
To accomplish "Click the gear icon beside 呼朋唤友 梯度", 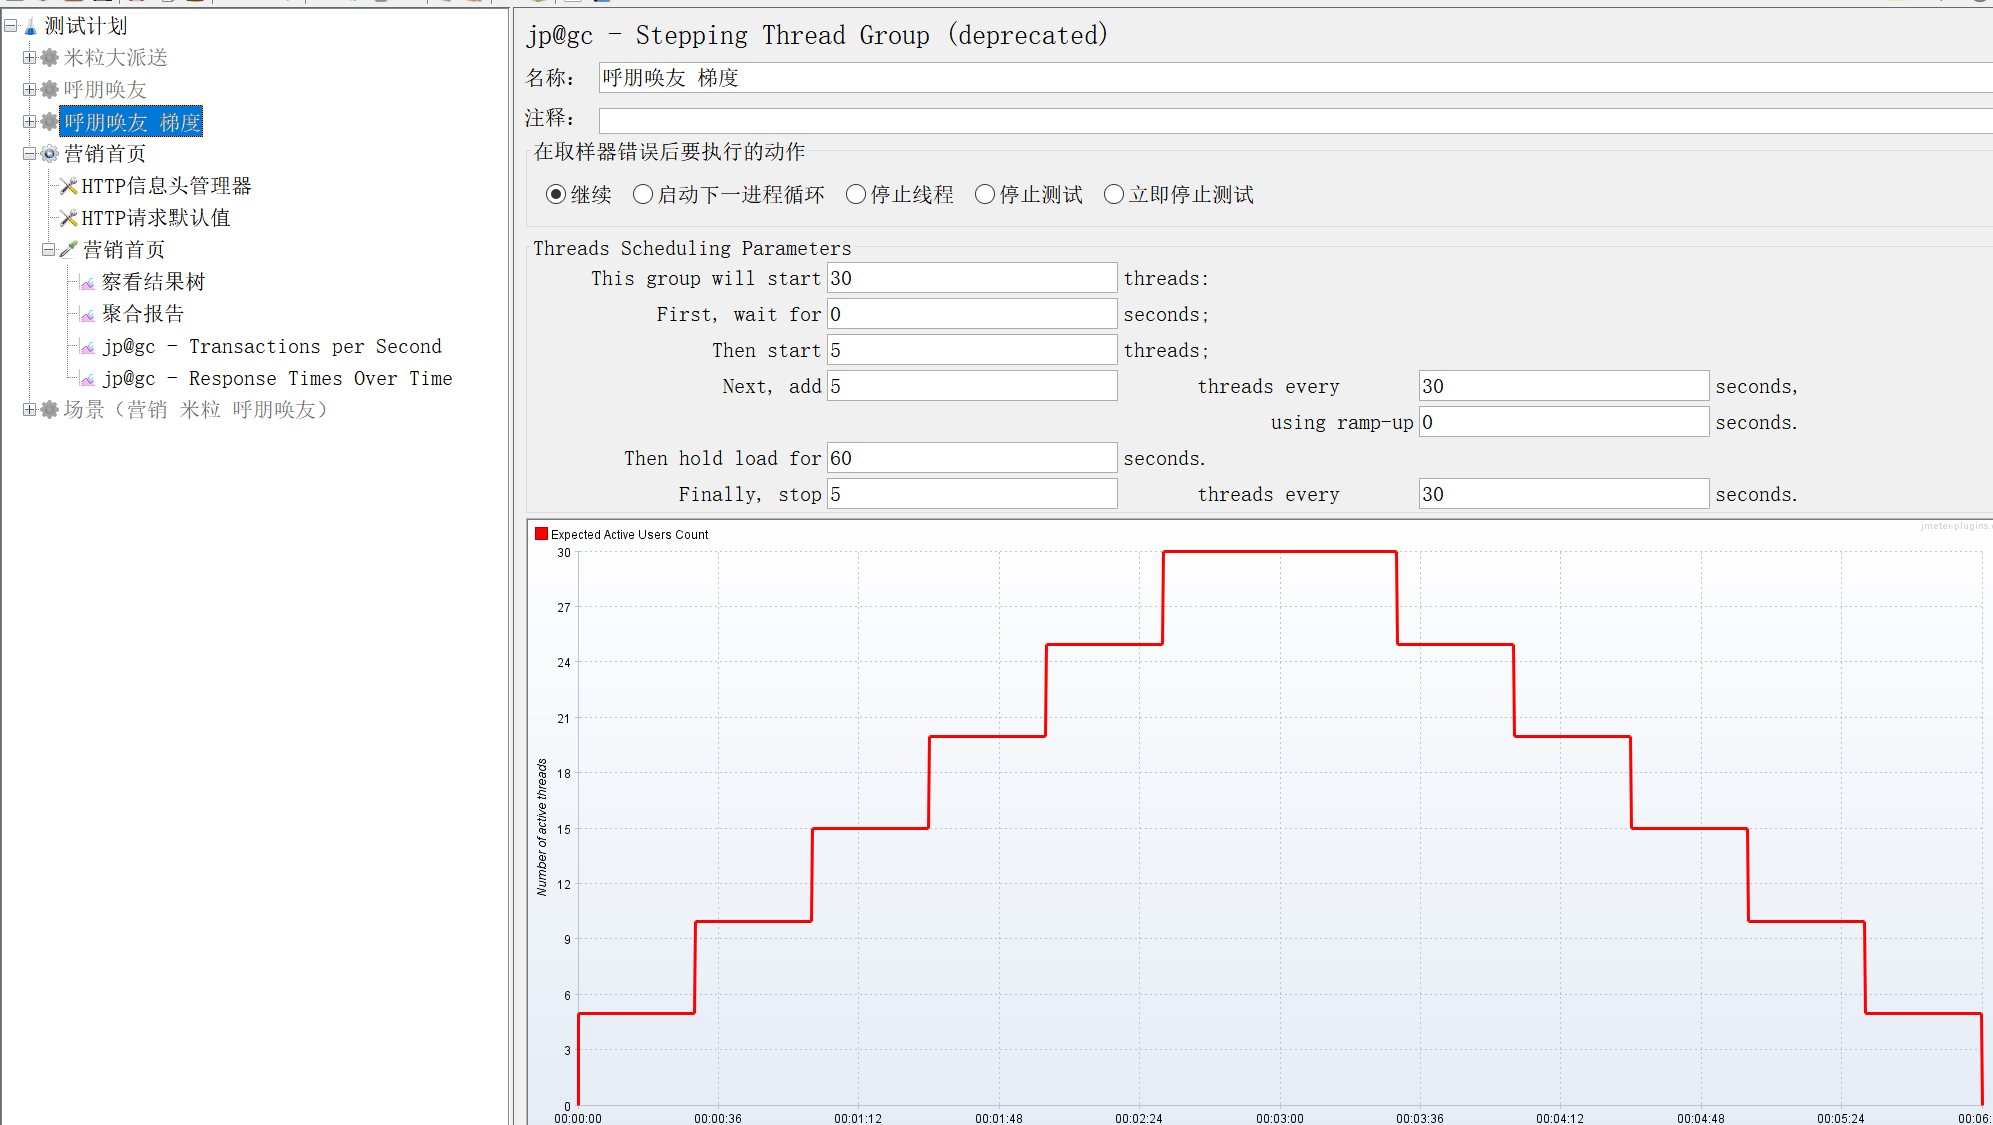I will (x=49, y=122).
